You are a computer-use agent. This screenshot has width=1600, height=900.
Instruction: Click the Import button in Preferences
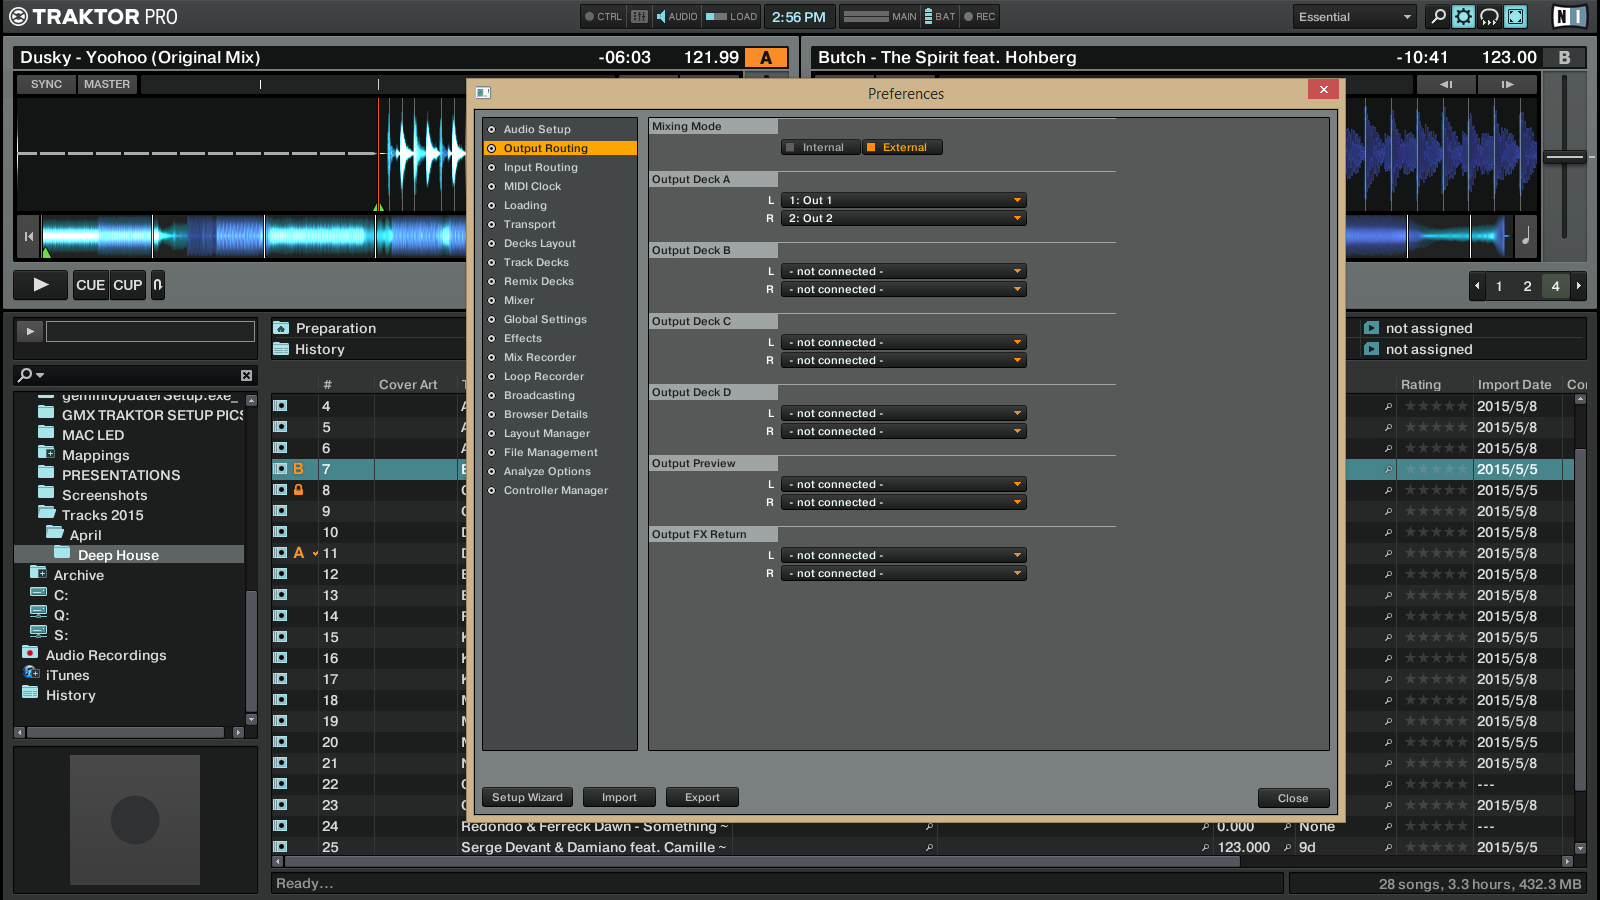[x=619, y=797]
